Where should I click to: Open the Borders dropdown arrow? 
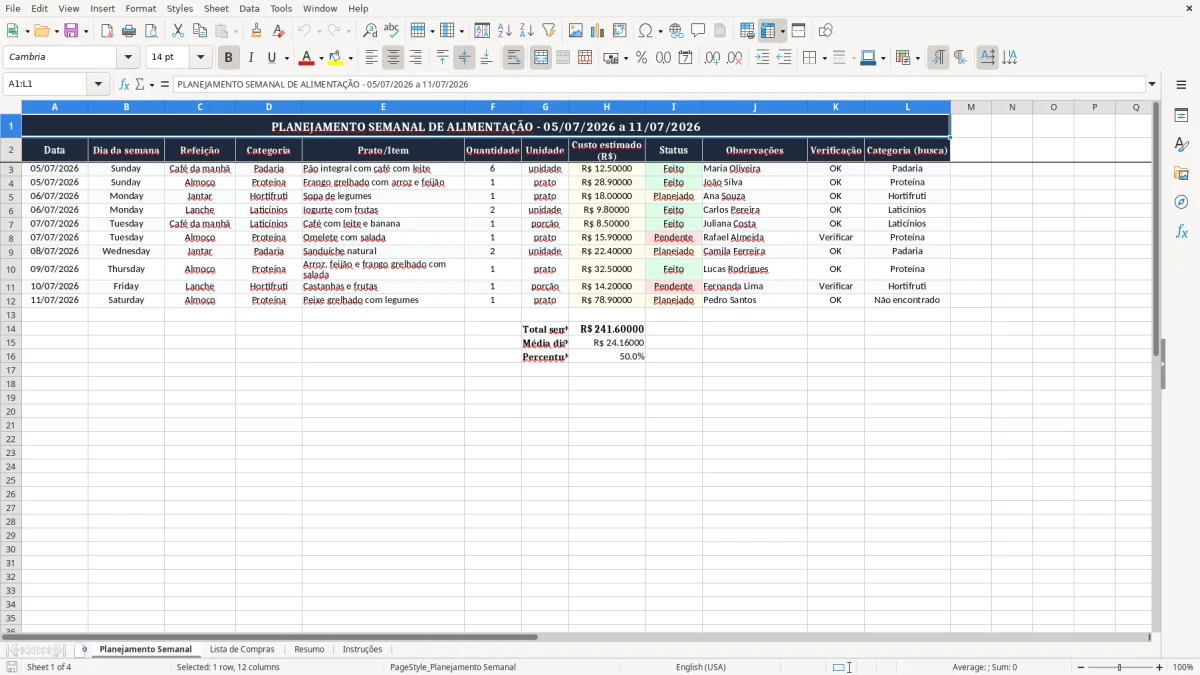824,58
